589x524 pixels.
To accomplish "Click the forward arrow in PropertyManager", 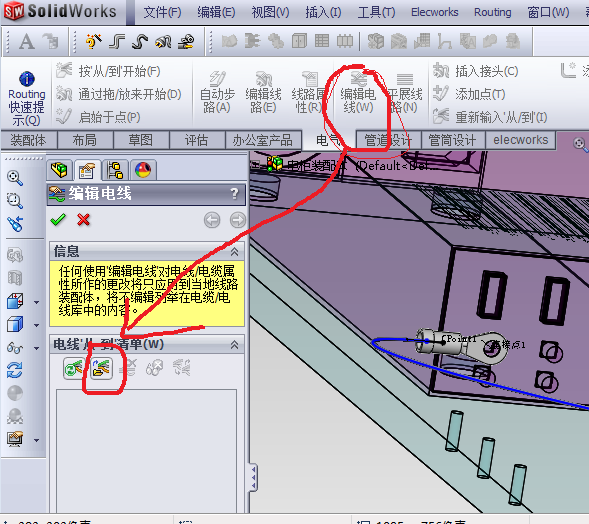I will coord(238,220).
